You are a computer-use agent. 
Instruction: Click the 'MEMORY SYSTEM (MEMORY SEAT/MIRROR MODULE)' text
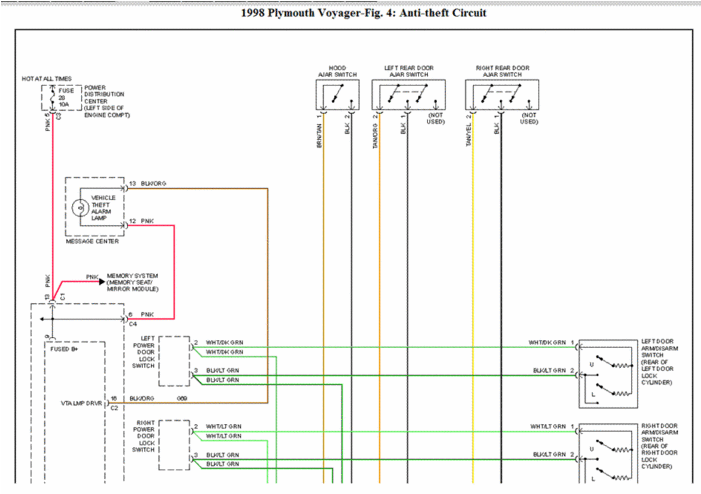(x=132, y=283)
